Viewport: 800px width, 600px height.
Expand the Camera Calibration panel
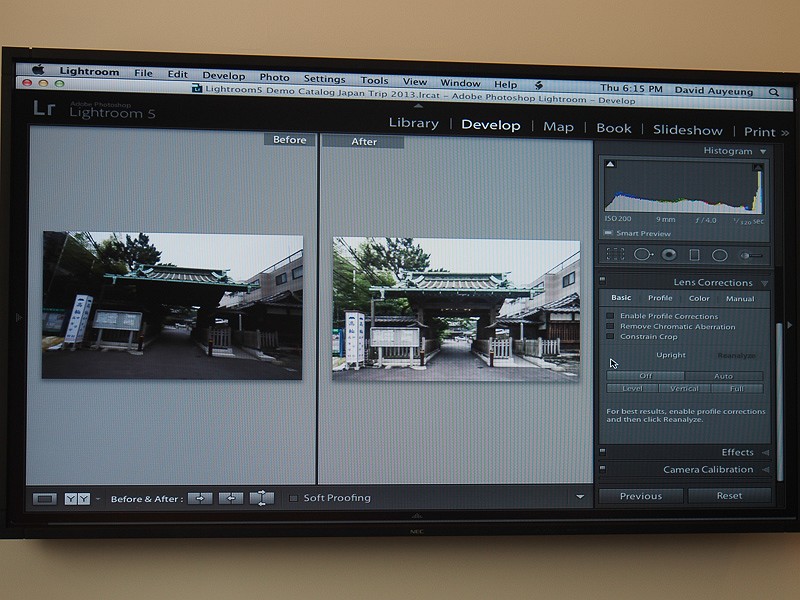765,469
